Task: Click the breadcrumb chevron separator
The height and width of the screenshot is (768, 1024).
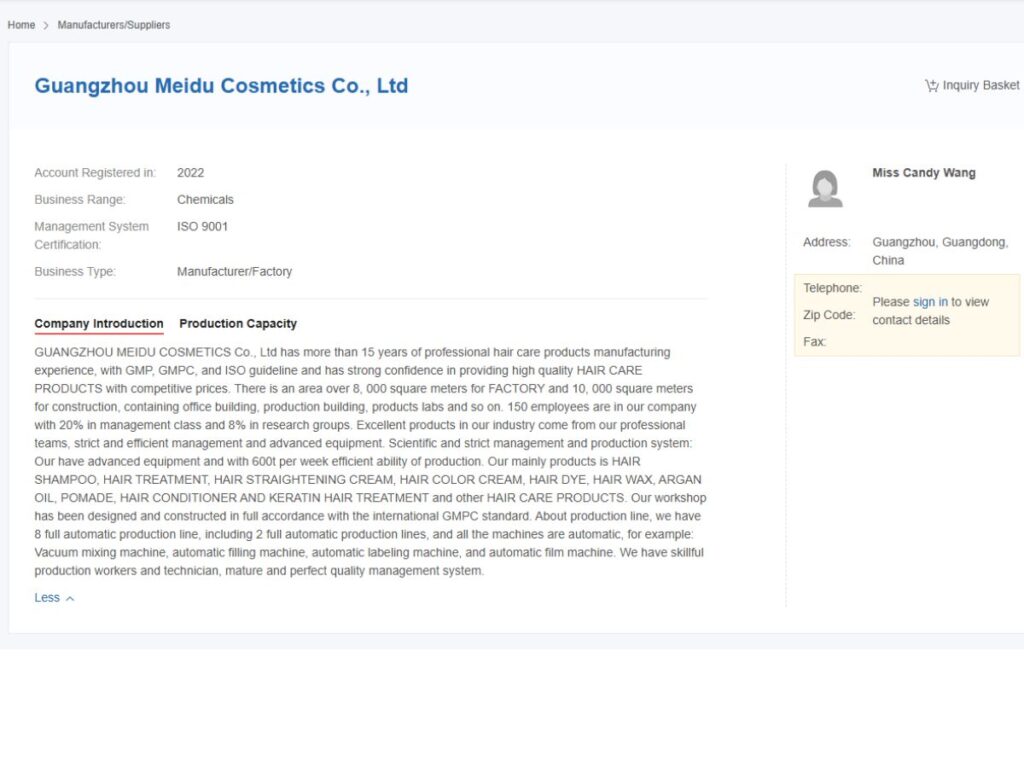Action: [46, 25]
